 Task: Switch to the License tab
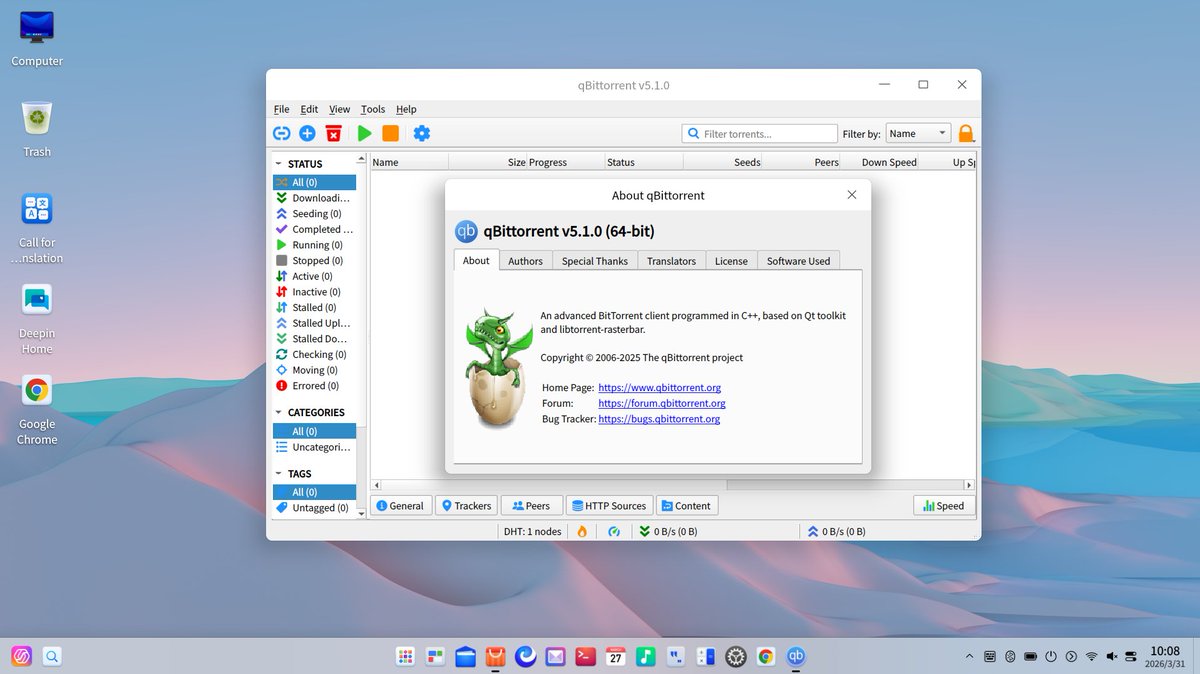pyautogui.click(x=731, y=261)
